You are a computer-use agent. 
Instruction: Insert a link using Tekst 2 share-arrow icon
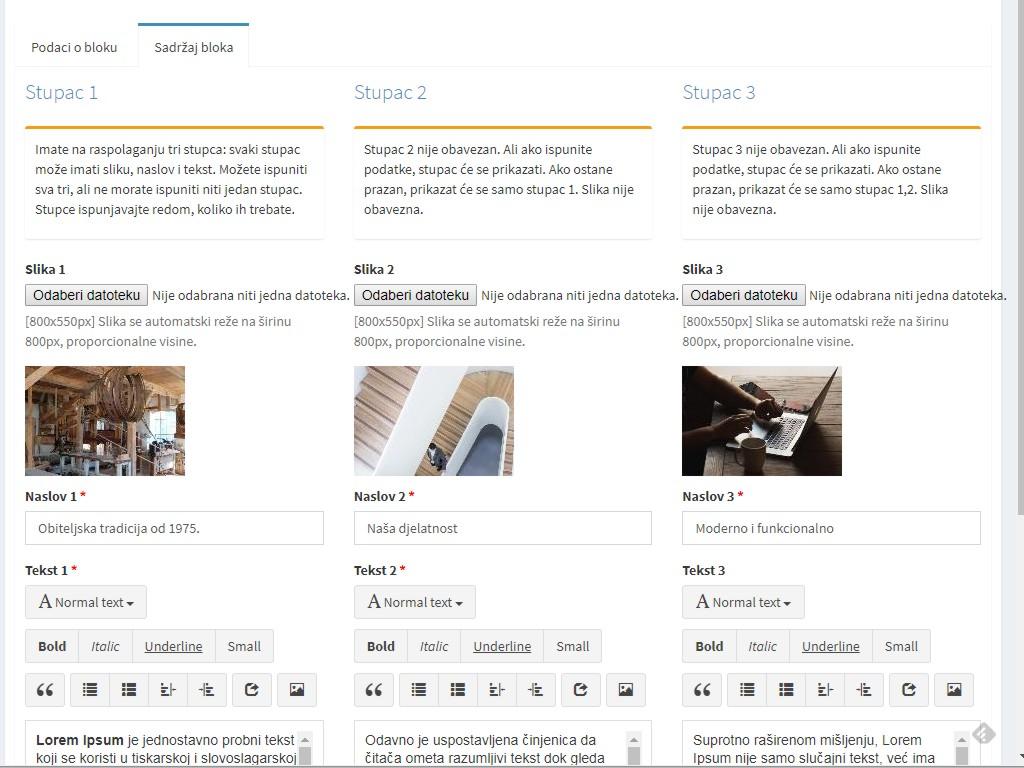tap(580, 690)
